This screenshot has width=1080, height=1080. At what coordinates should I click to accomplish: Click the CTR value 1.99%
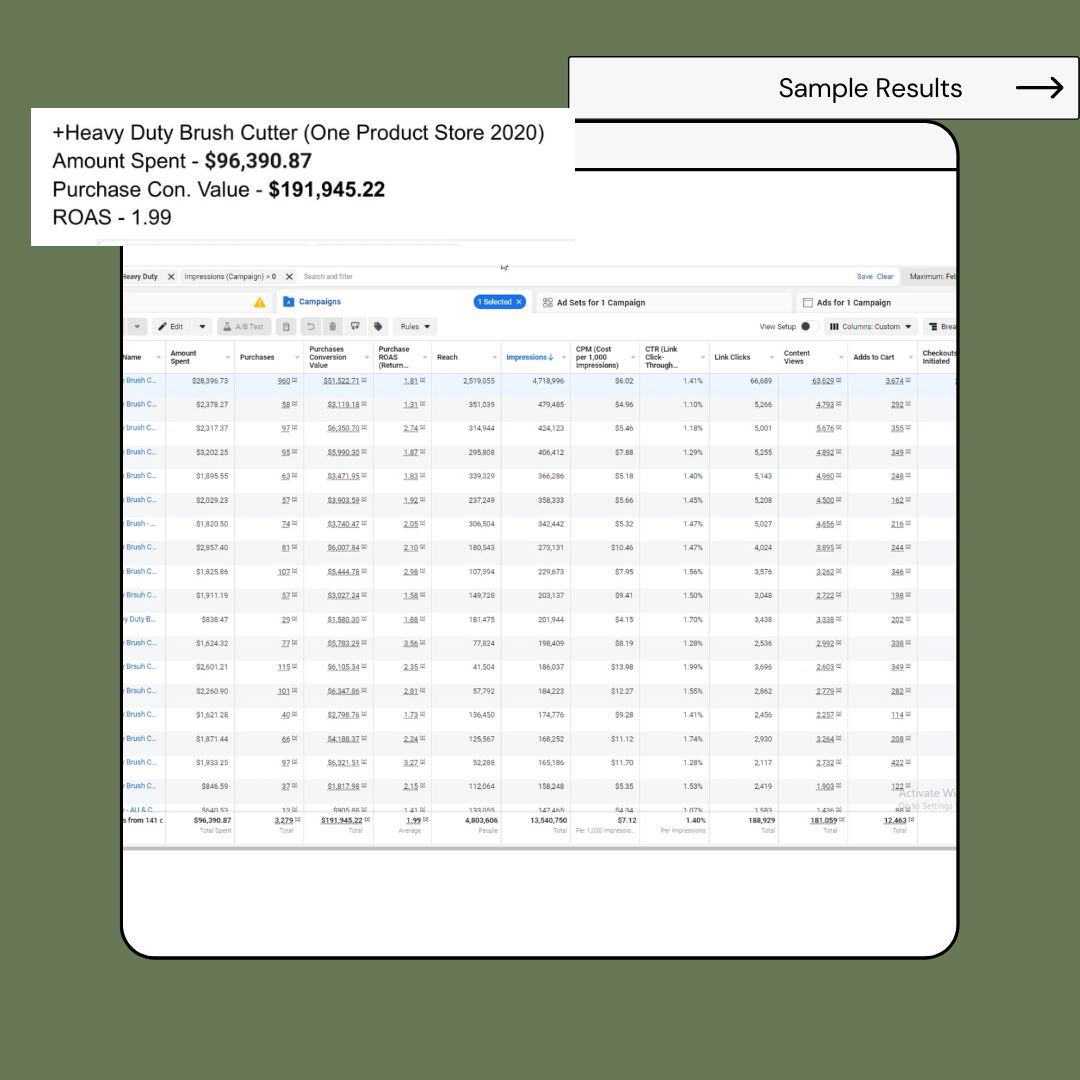[x=693, y=667]
